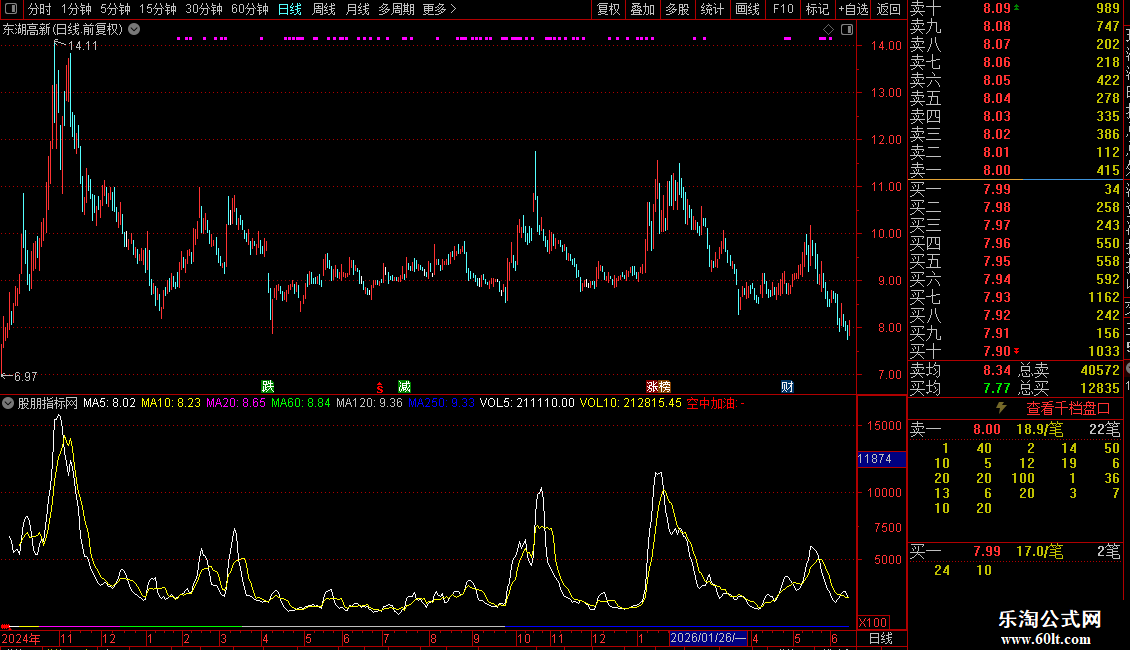Click the 卖十 8.09 order row
Viewport: 1130px width, 650px height.
click(x=1015, y=8)
